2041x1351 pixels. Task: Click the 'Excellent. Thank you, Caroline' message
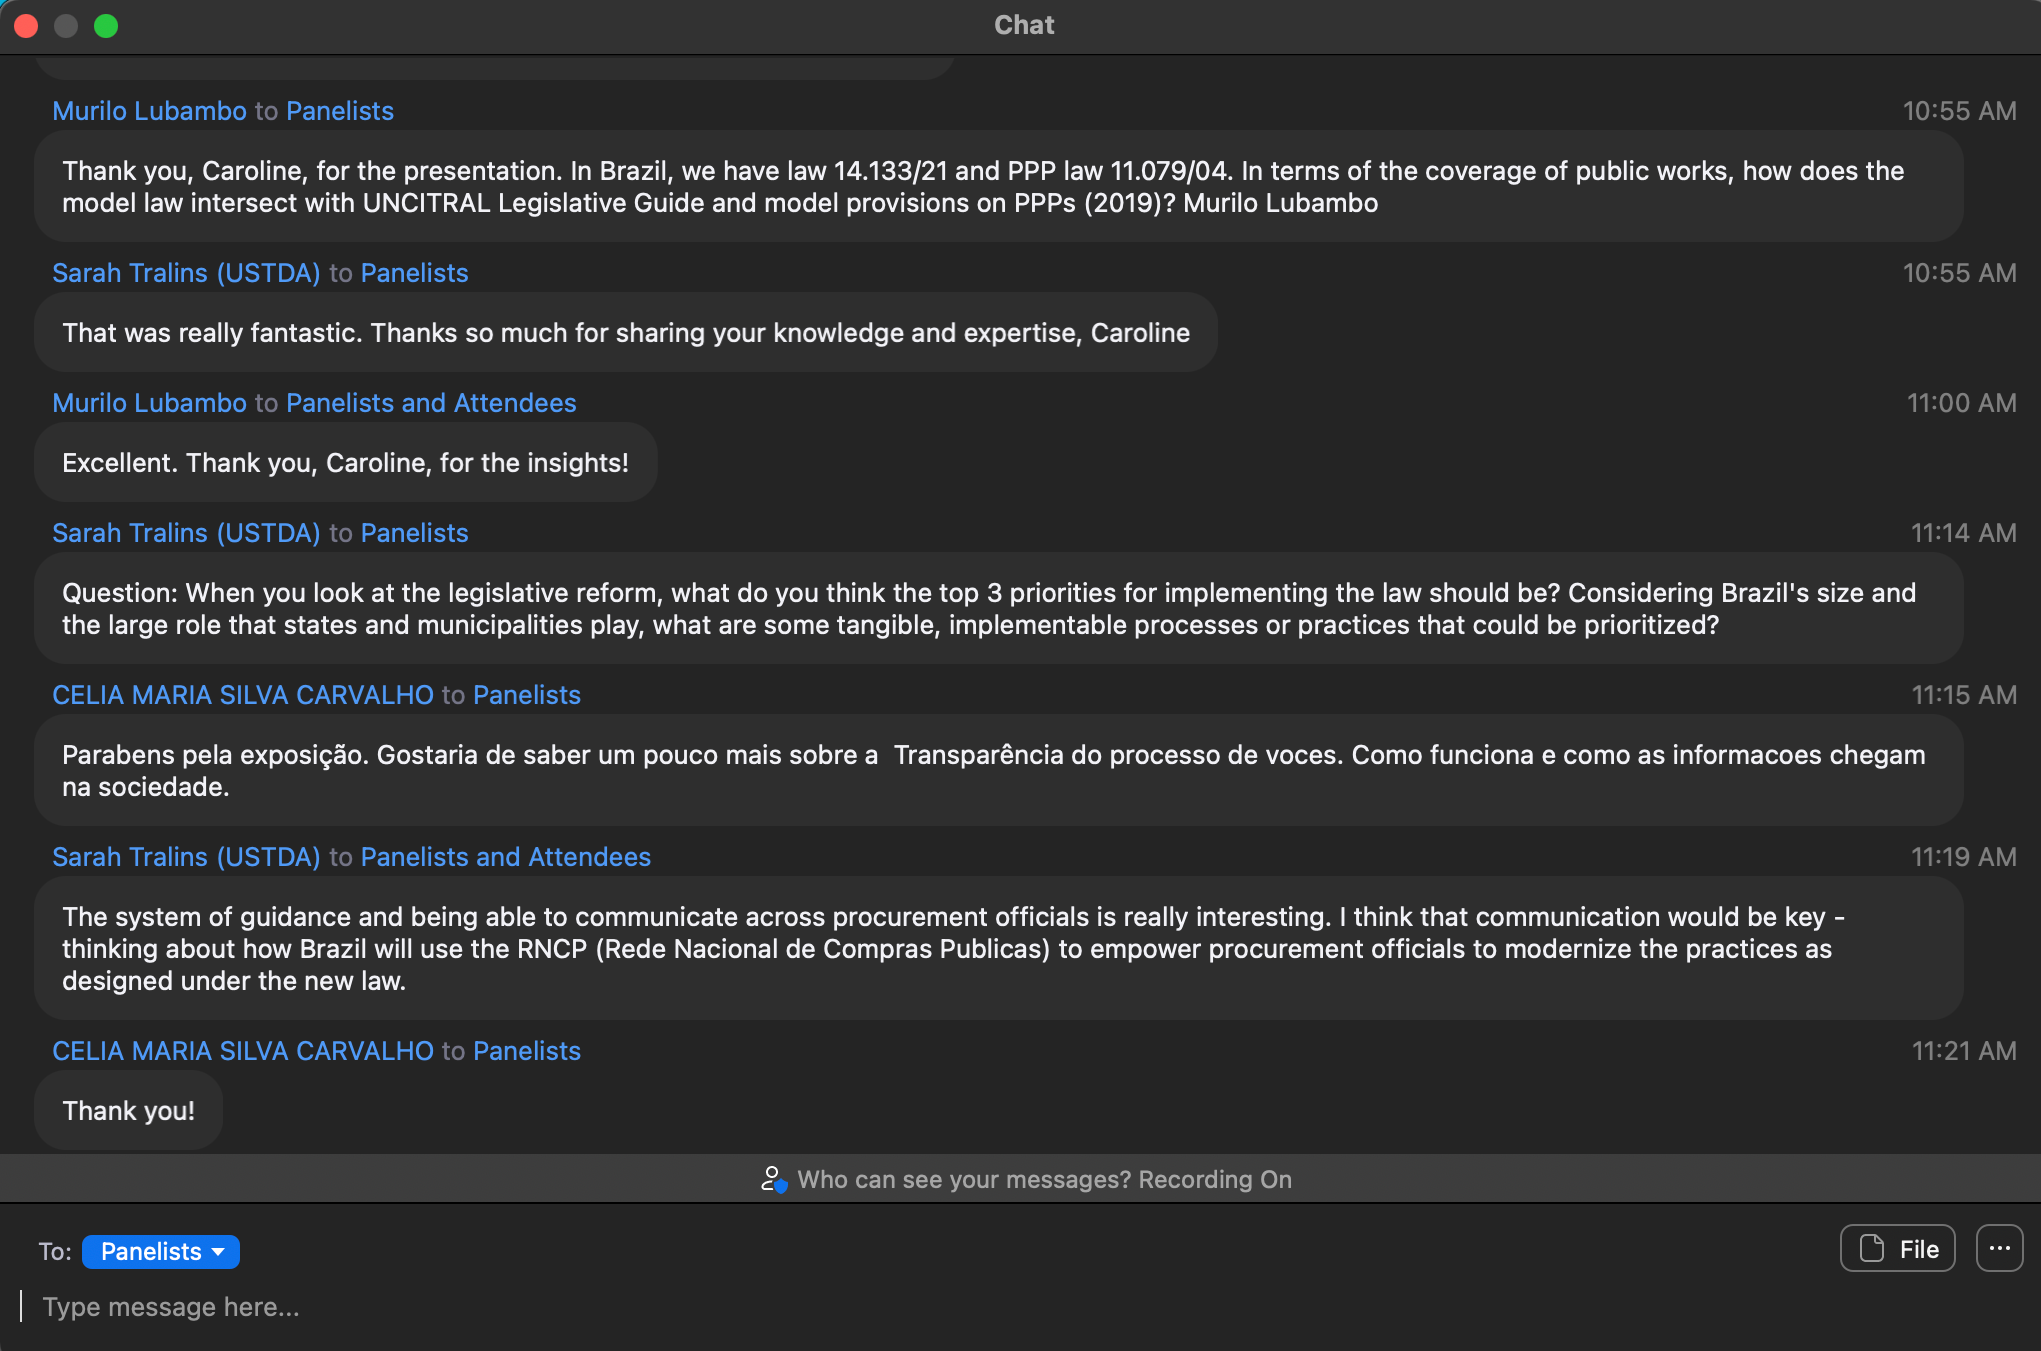(345, 463)
